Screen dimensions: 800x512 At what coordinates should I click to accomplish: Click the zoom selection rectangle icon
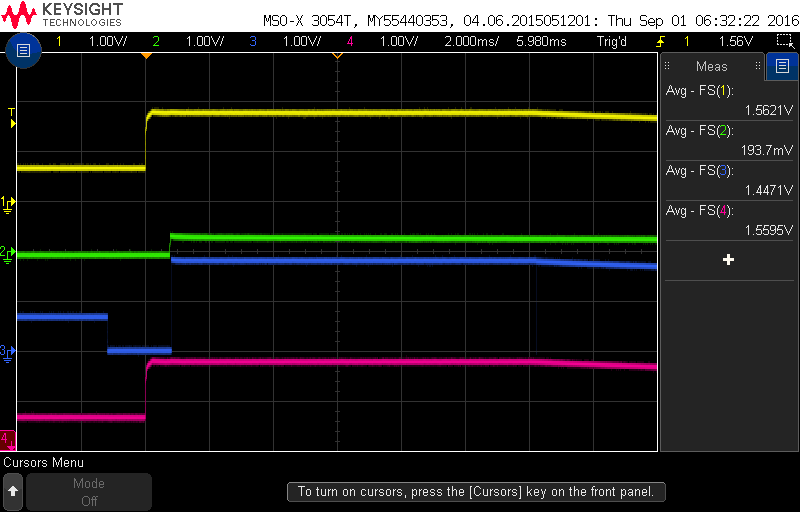tap(785, 41)
